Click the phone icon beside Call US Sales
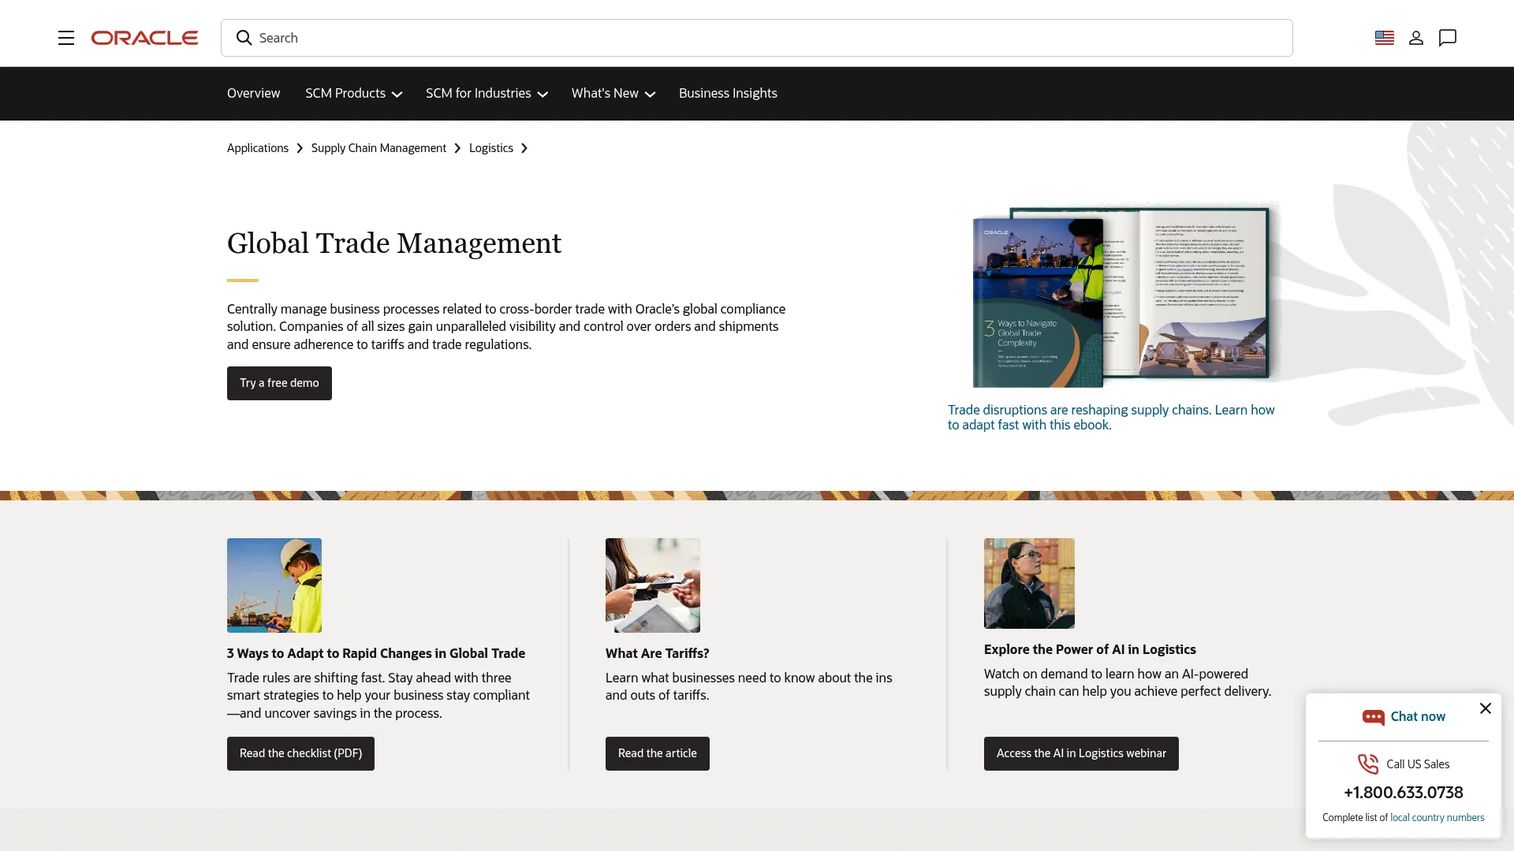Viewport: 1514px width, 851px height. tap(1368, 764)
